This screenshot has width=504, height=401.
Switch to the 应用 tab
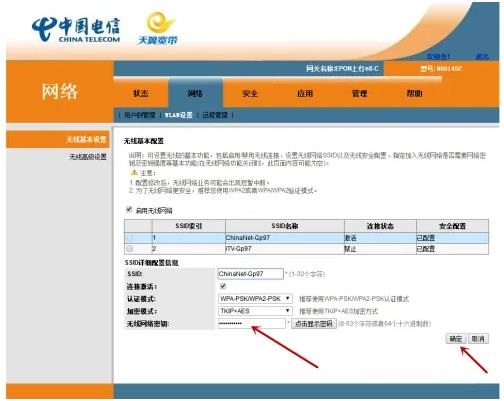pyautogui.click(x=305, y=93)
